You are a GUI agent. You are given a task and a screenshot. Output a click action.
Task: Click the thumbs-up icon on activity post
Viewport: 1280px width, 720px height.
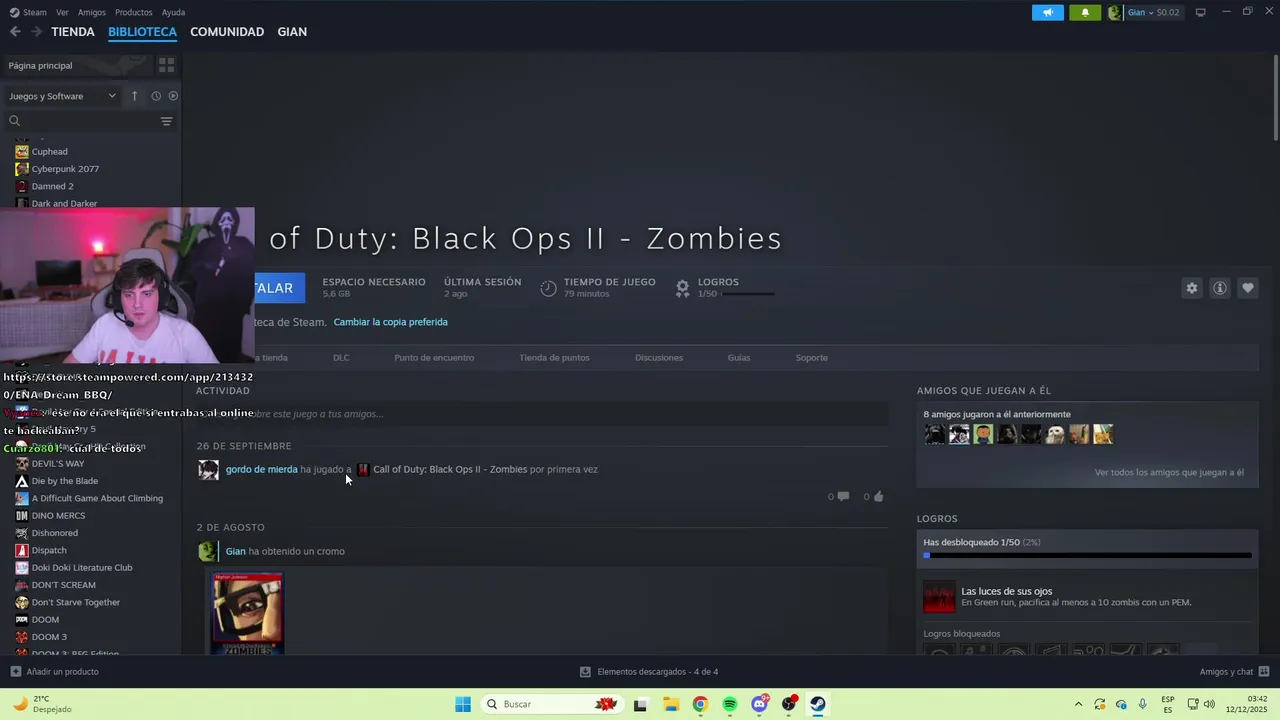[x=878, y=496]
